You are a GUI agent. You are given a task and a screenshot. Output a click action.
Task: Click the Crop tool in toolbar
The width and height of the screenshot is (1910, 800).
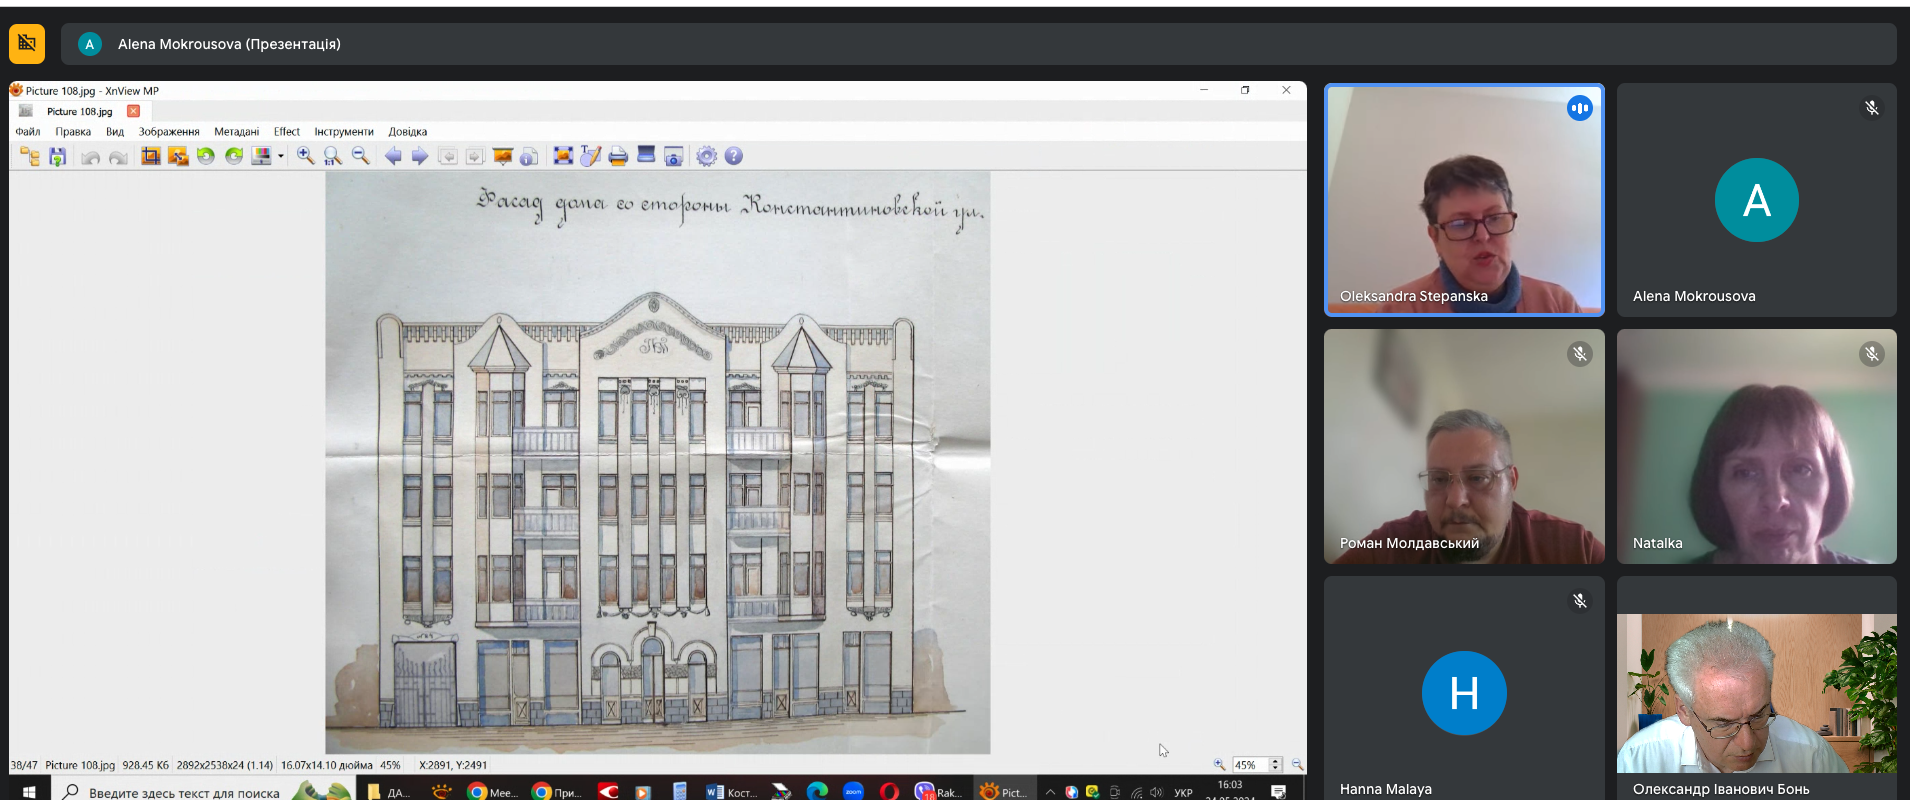click(150, 156)
